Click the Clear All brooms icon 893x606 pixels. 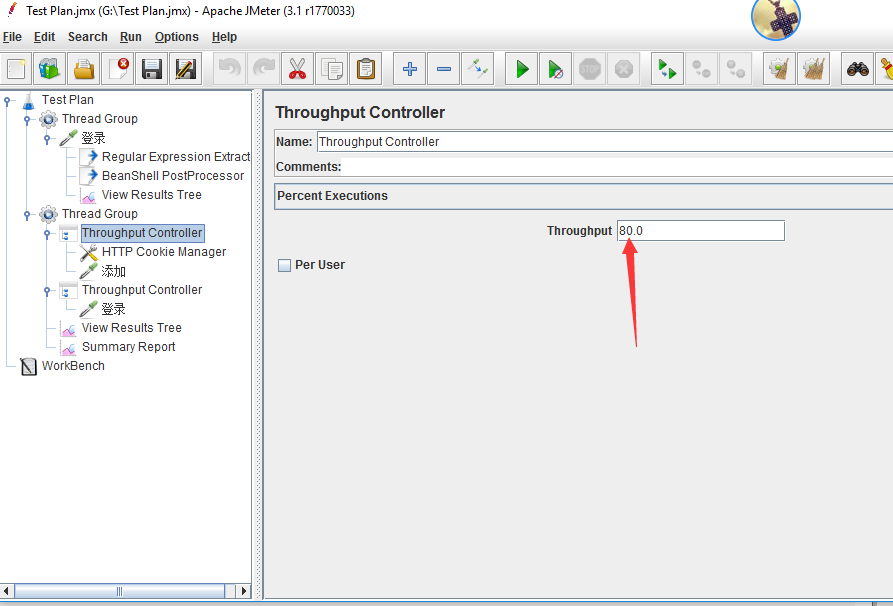[x=813, y=69]
